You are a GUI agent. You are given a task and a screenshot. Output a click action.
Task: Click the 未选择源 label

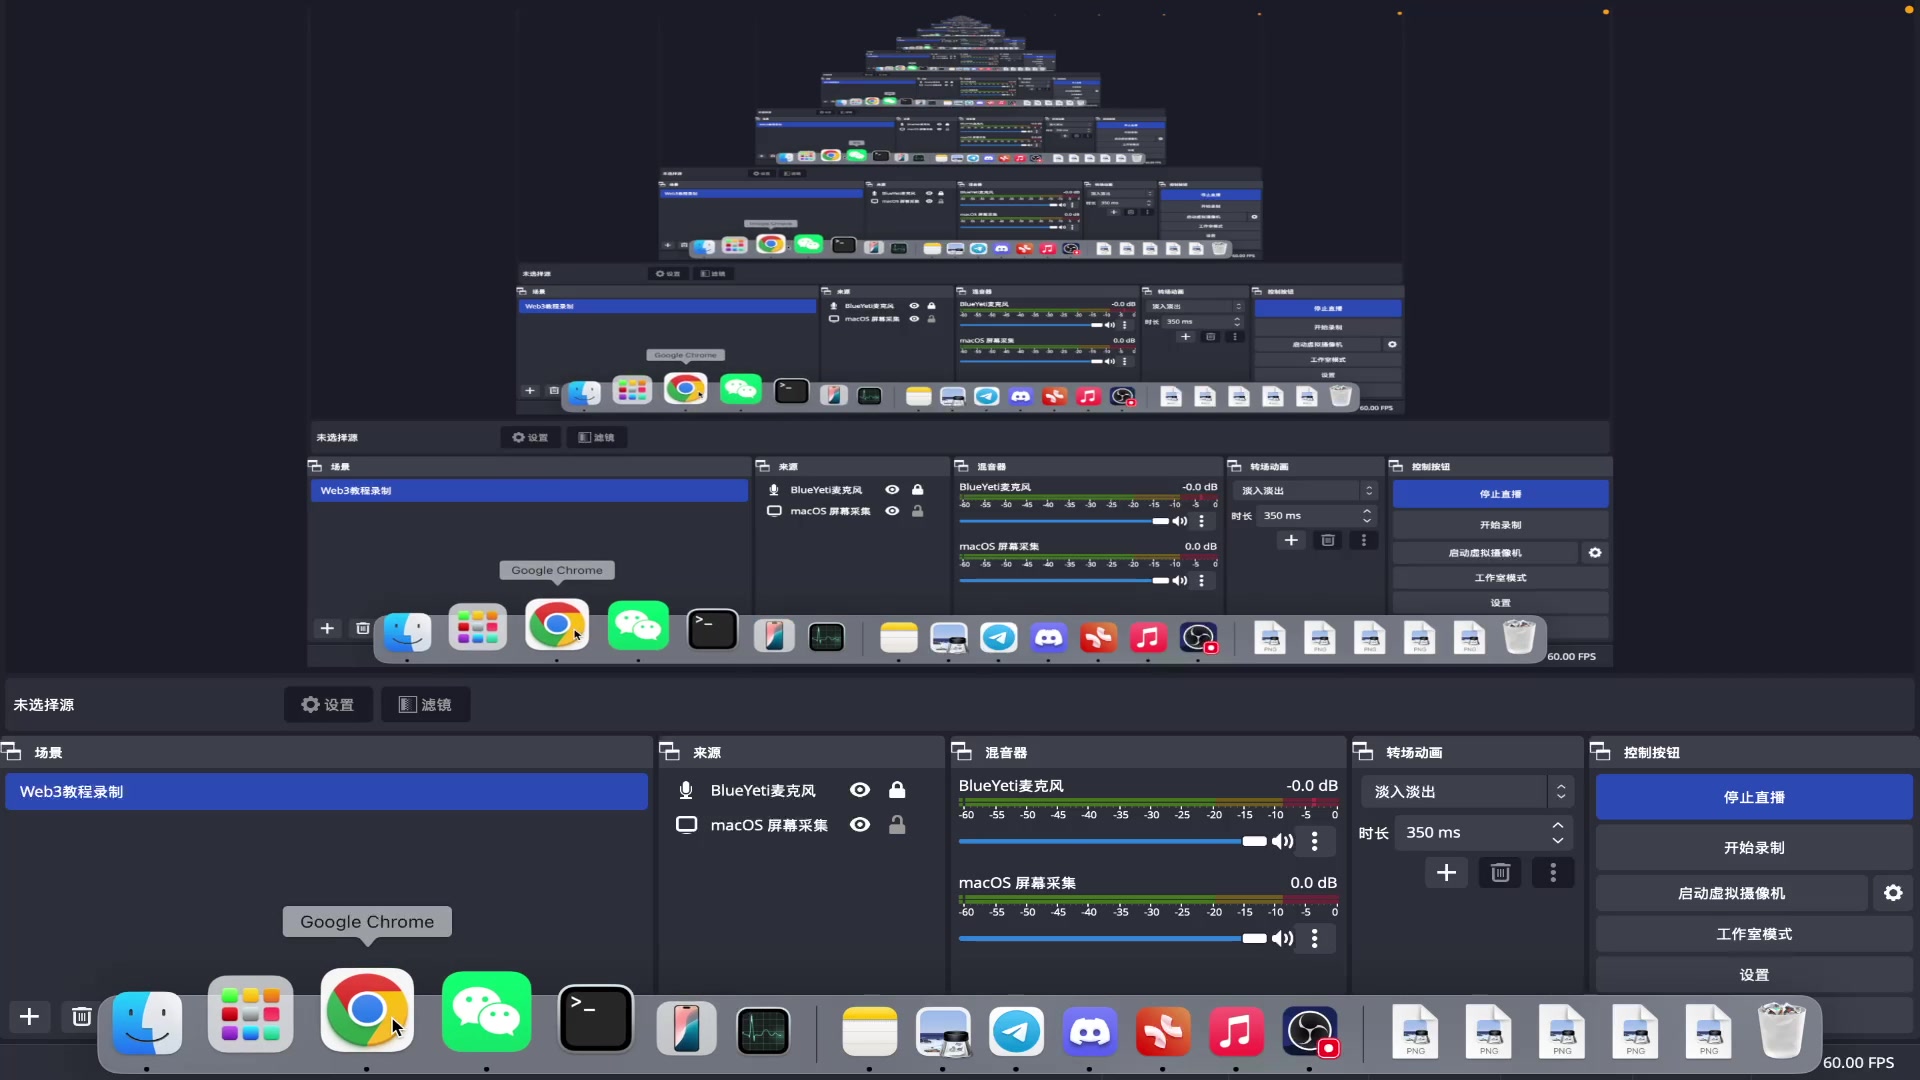pyautogui.click(x=43, y=704)
